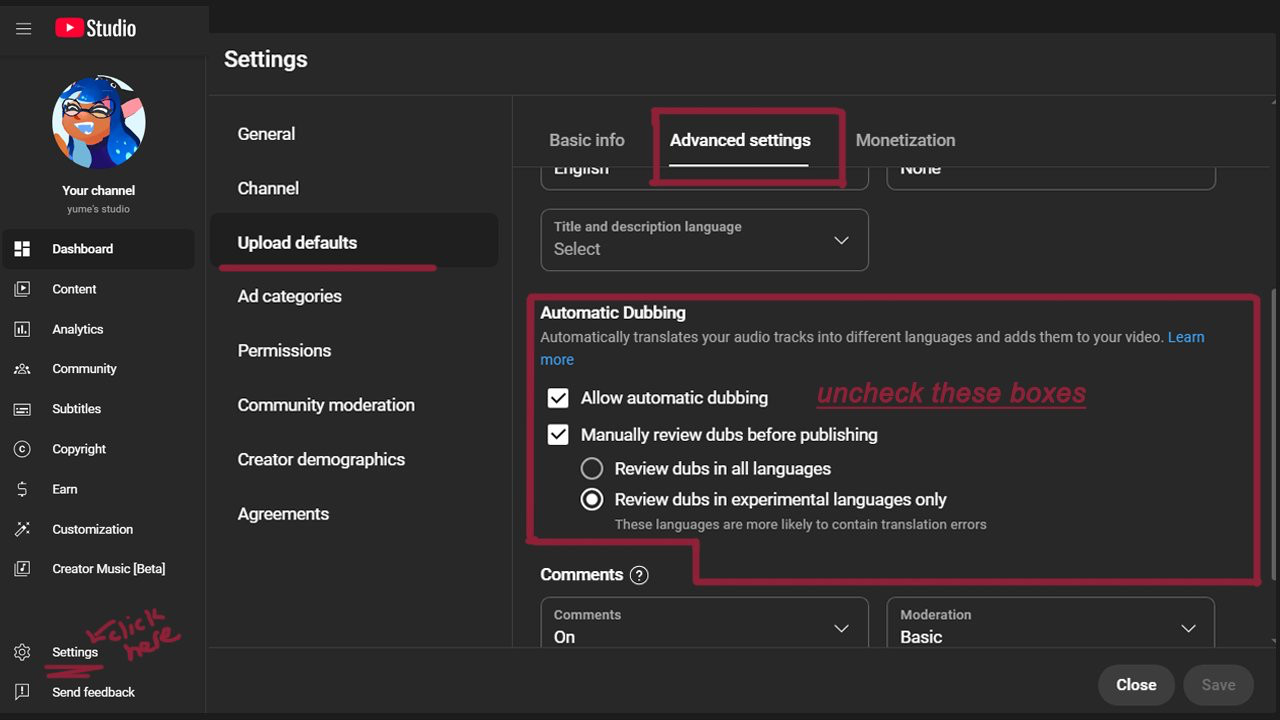Uncheck Allow automatic dubbing
Image resolution: width=1280 pixels, height=720 pixels.
pyautogui.click(x=558, y=398)
